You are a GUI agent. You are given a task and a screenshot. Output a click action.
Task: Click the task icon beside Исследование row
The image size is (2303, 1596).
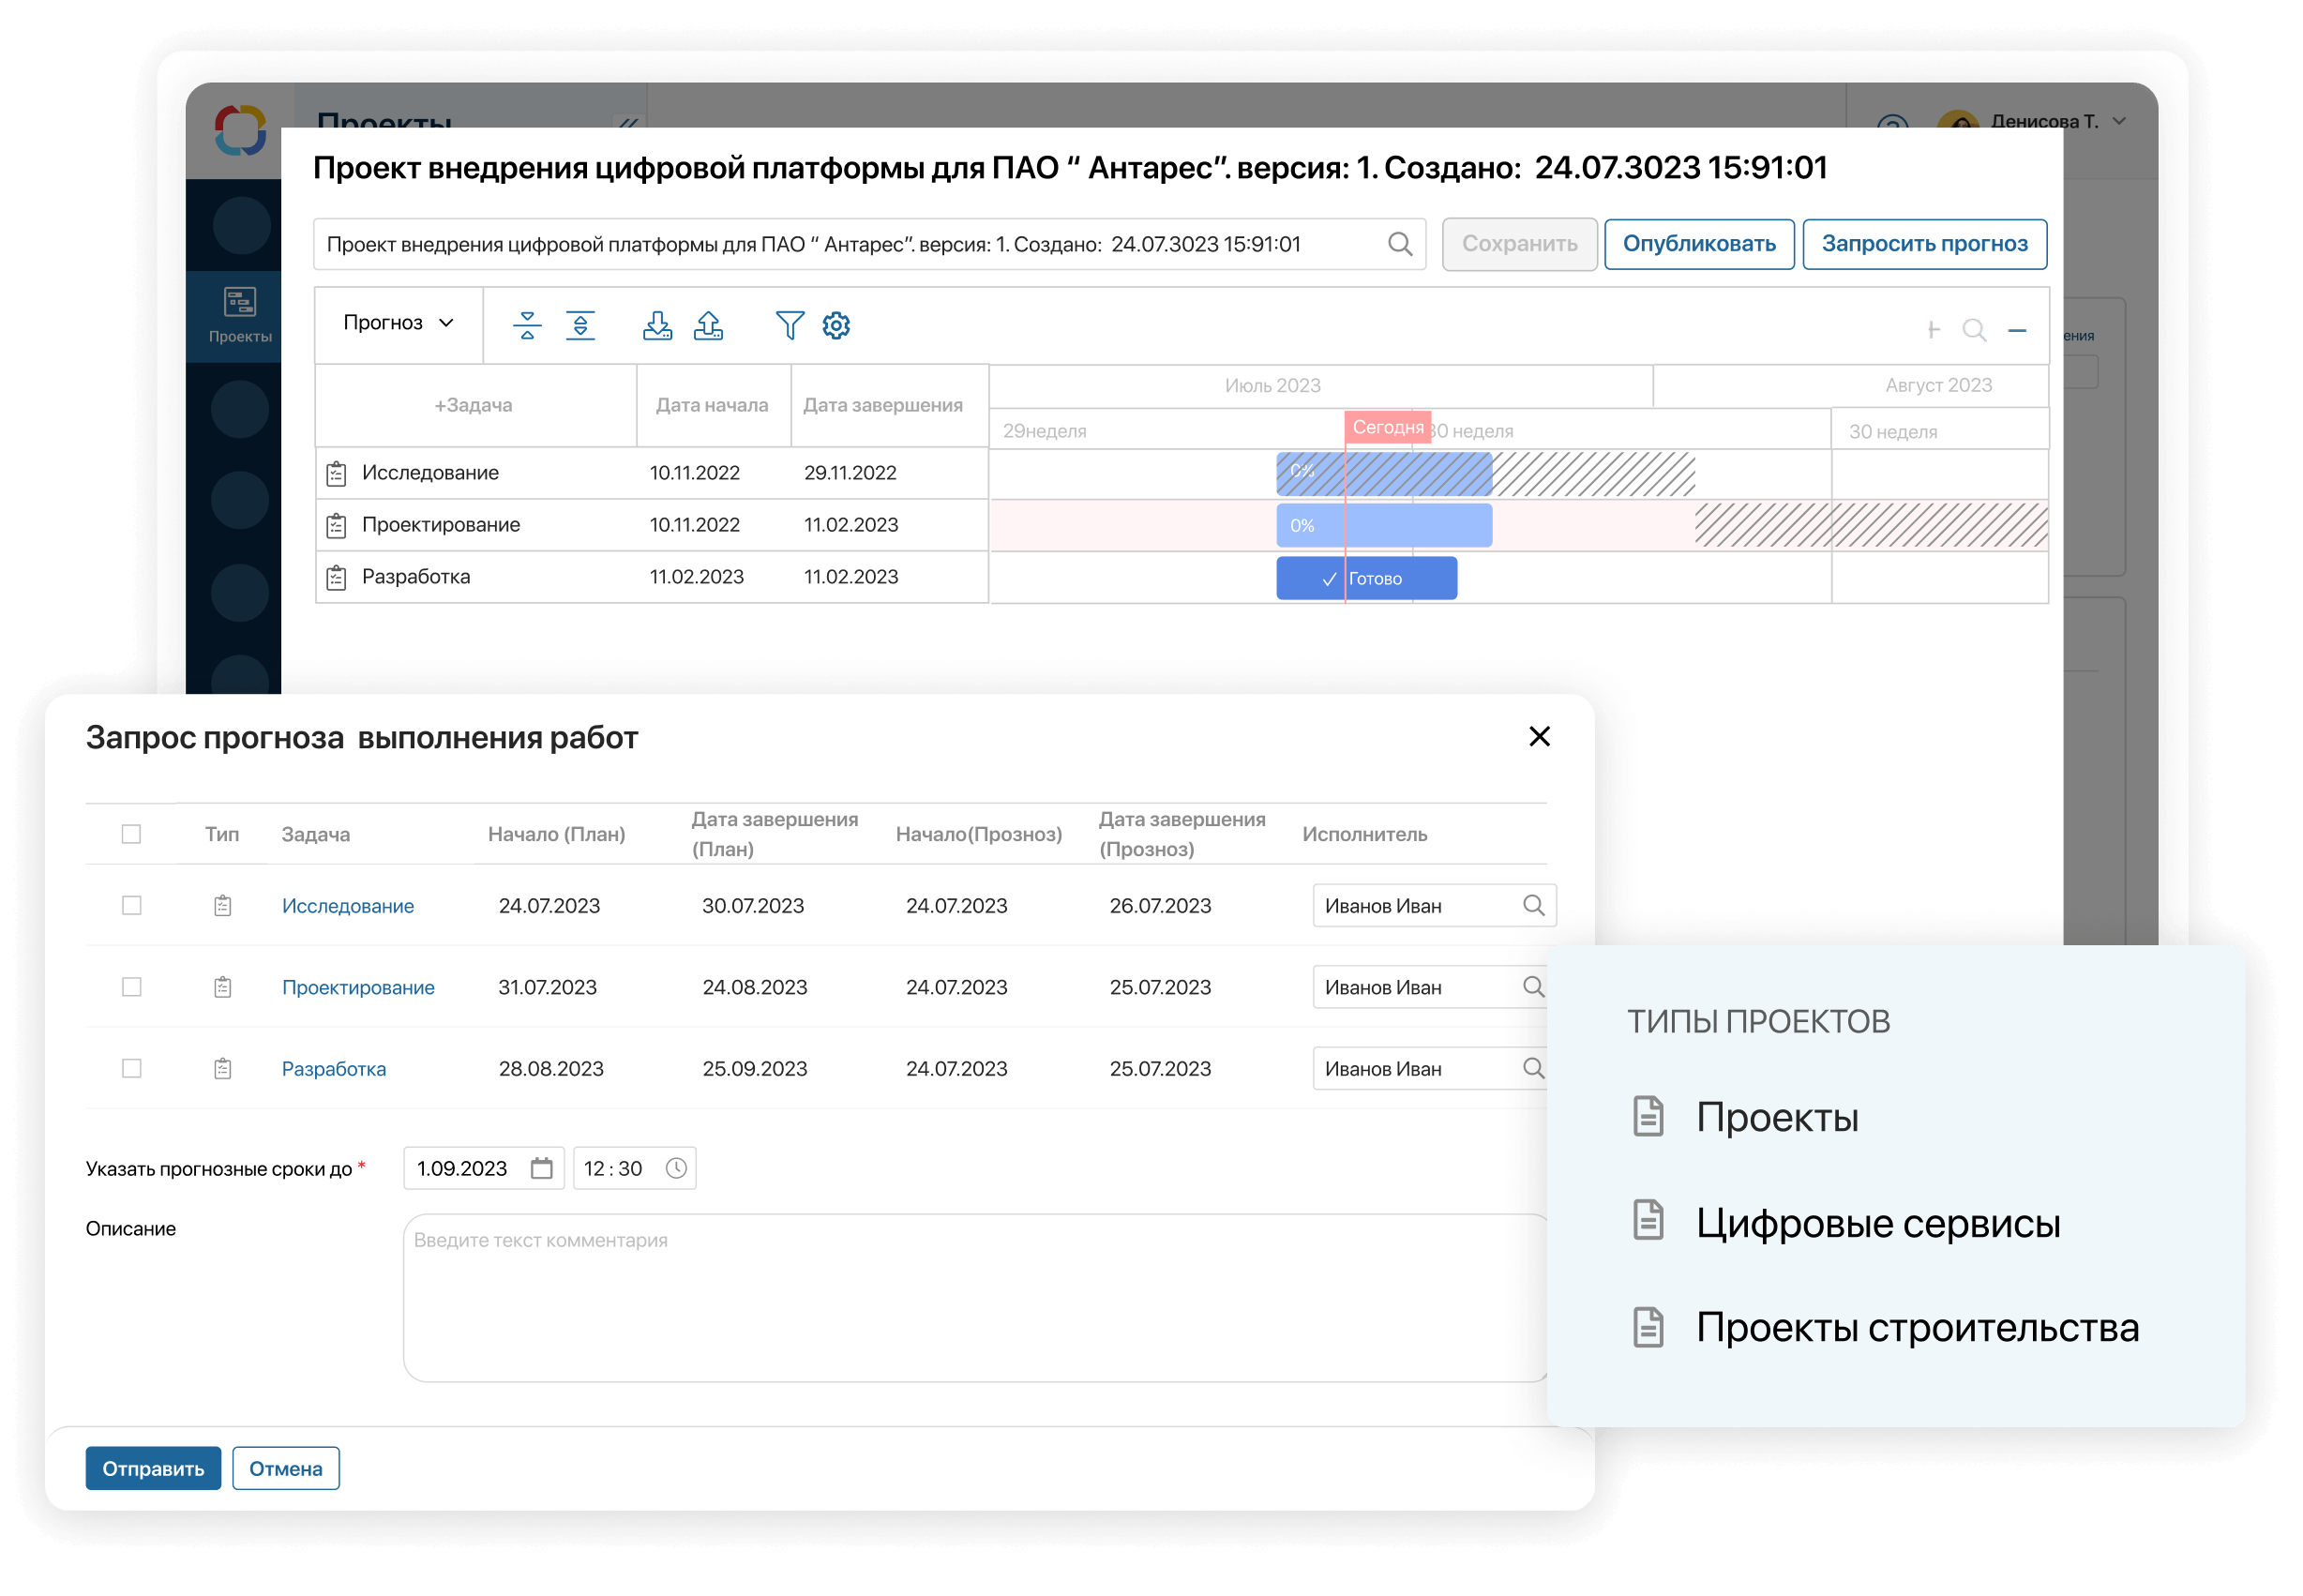[335, 473]
